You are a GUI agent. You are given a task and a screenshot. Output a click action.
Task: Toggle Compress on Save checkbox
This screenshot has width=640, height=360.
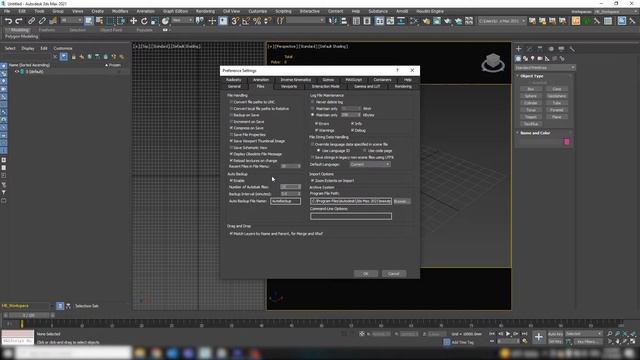coord(231,128)
